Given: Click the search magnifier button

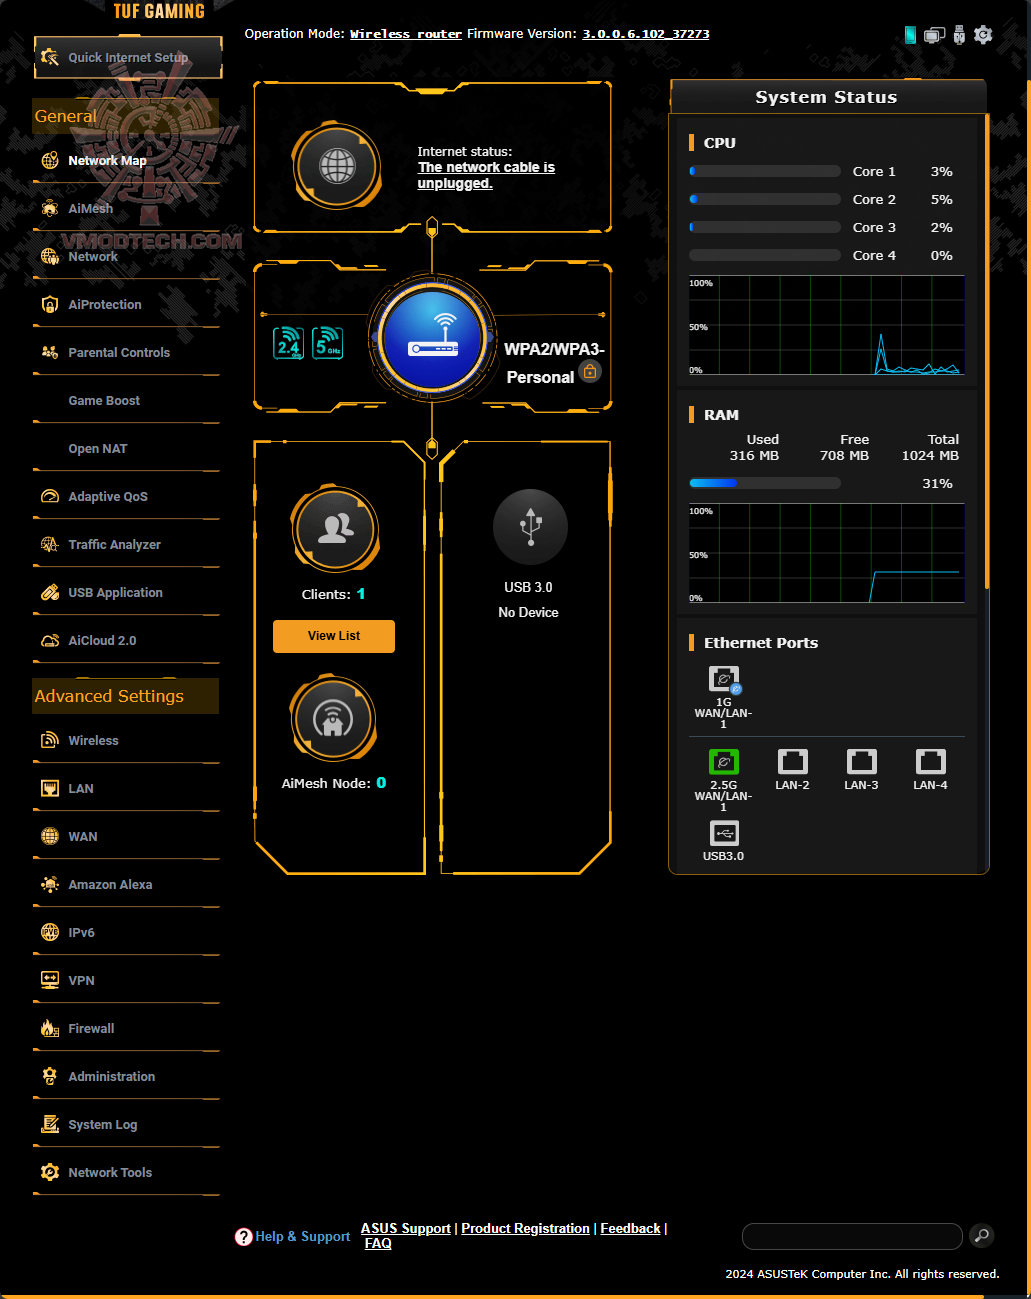Looking at the screenshot, I should coord(982,1236).
